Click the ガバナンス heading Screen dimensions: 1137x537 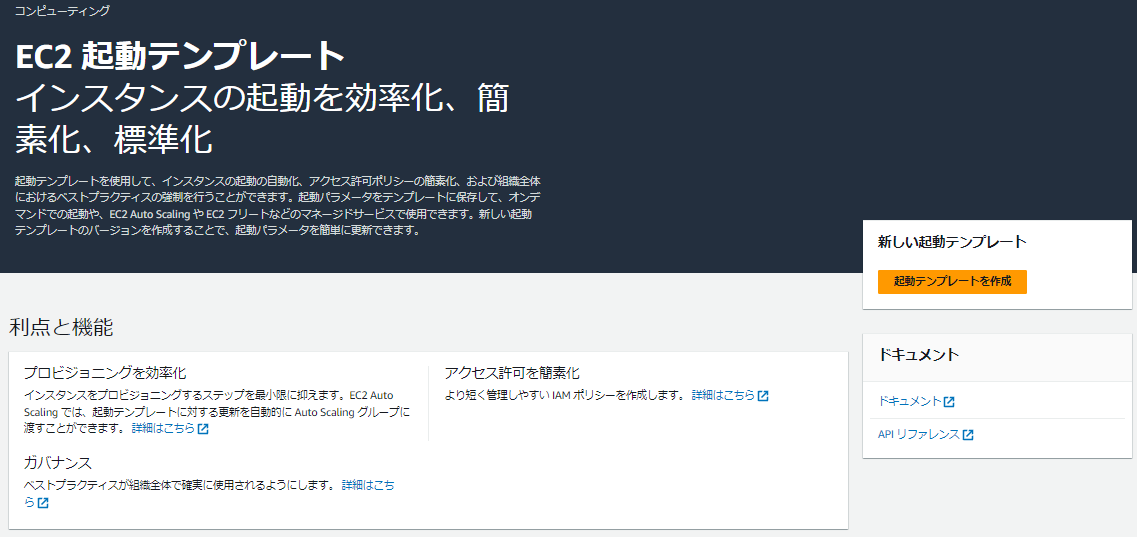tap(57, 463)
